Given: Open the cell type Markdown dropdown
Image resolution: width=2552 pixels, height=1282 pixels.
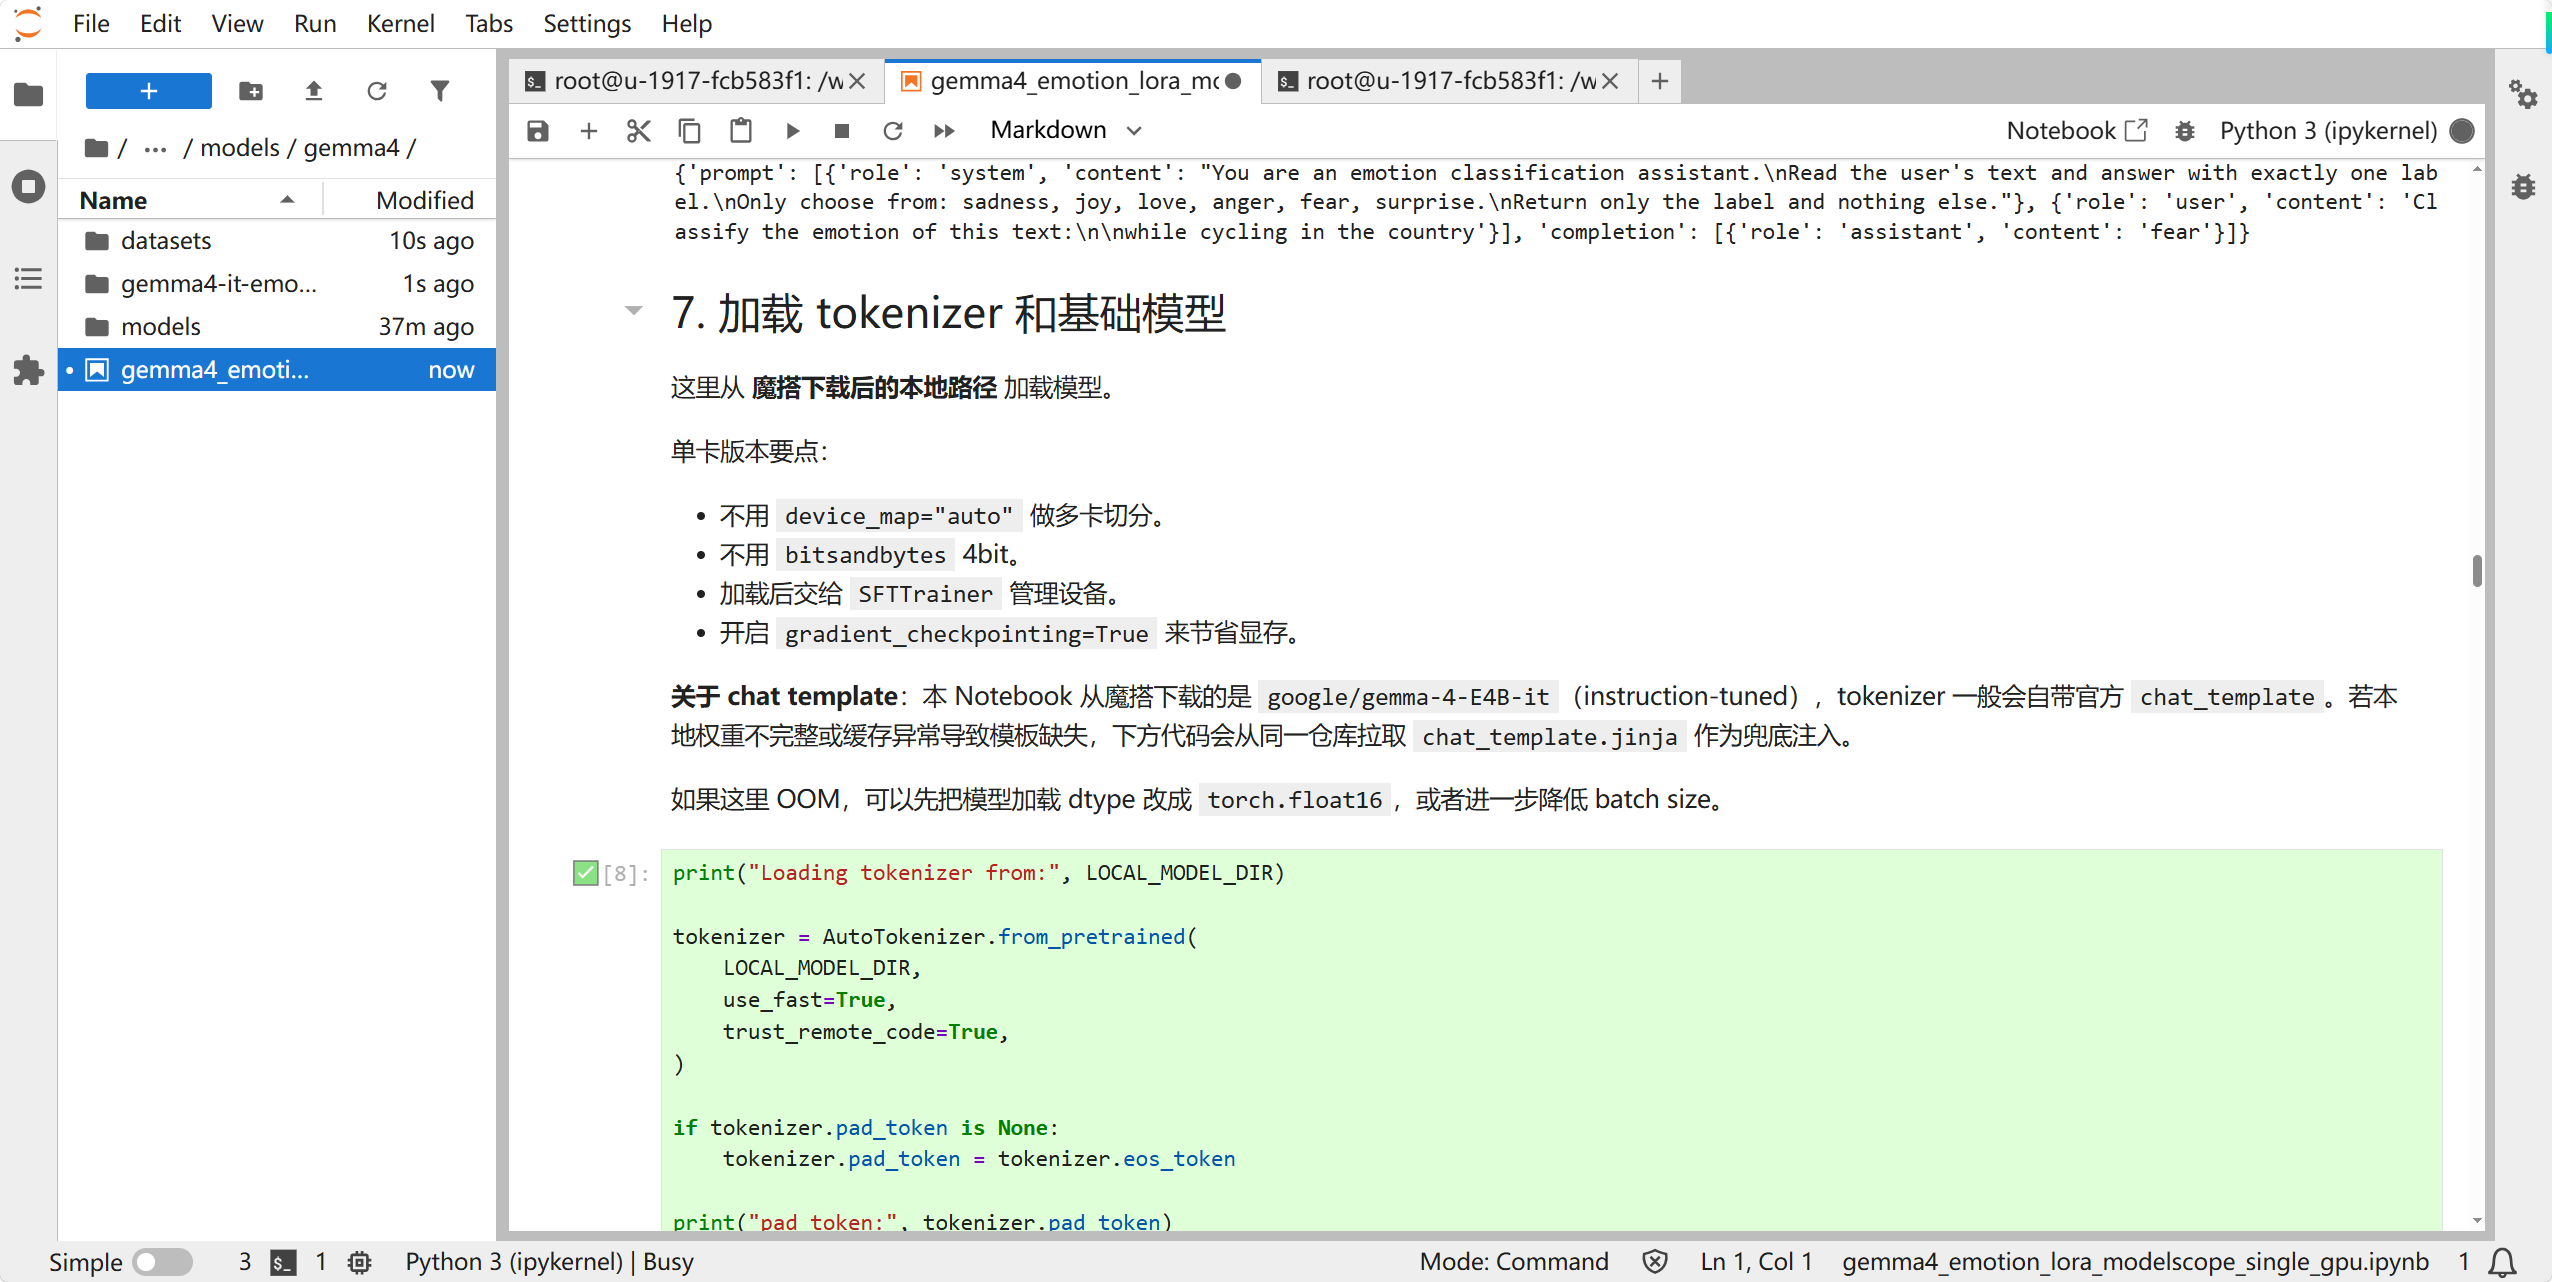Looking at the screenshot, I should pos(1066,130).
